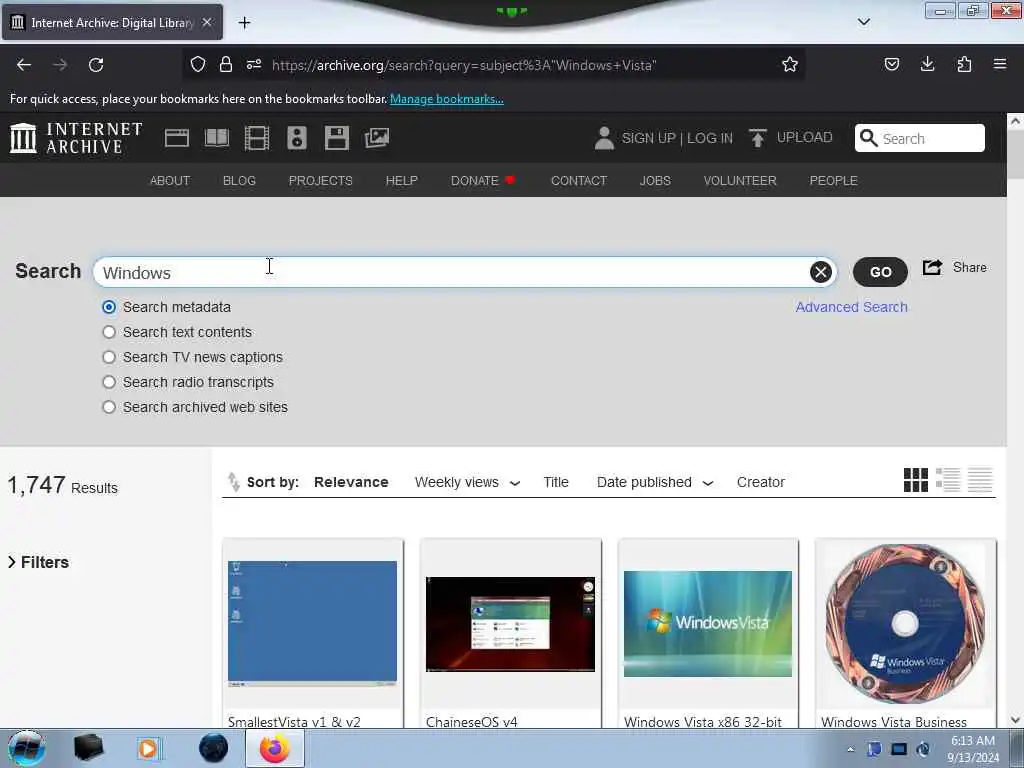Open the Web (Wayback Machine) media icon
The width and height of the screenshot is (1024, 768).
point(176,138)
